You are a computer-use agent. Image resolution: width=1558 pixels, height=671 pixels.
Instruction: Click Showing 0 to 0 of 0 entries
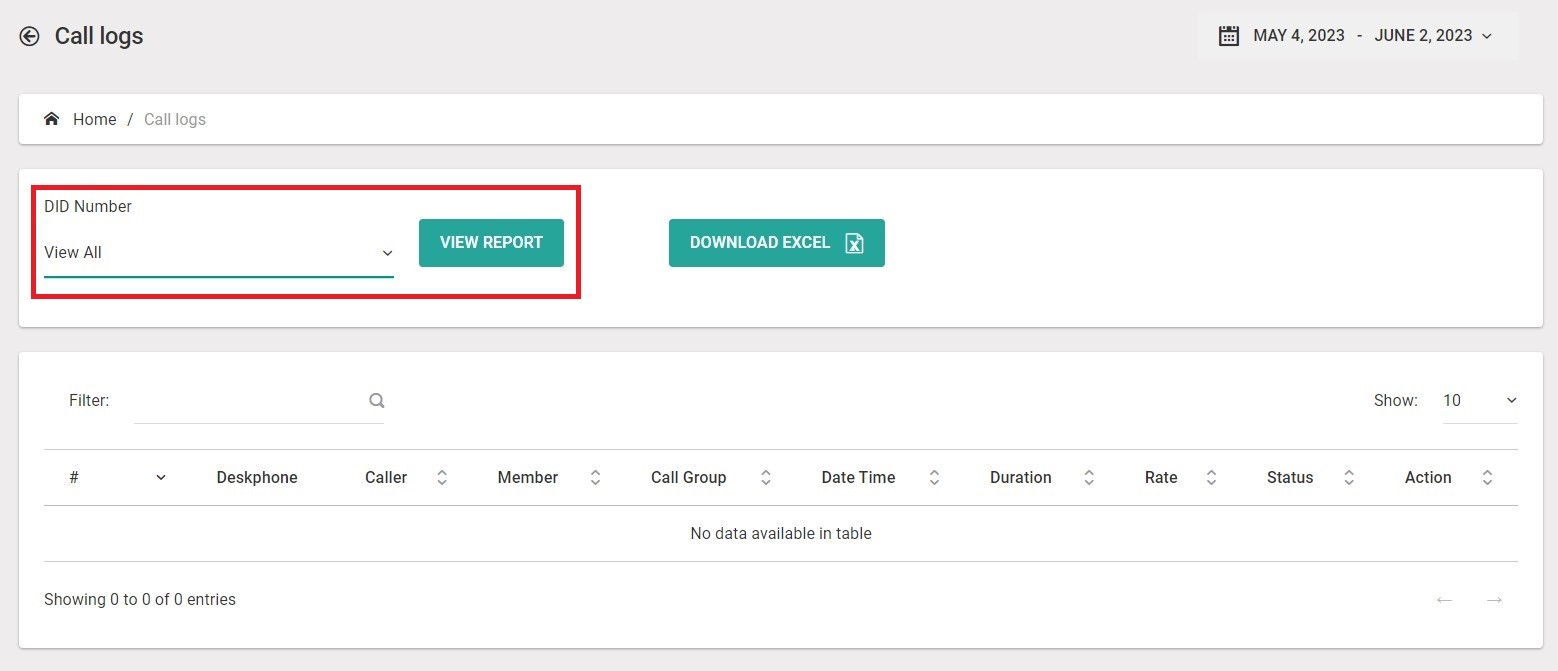140,600
